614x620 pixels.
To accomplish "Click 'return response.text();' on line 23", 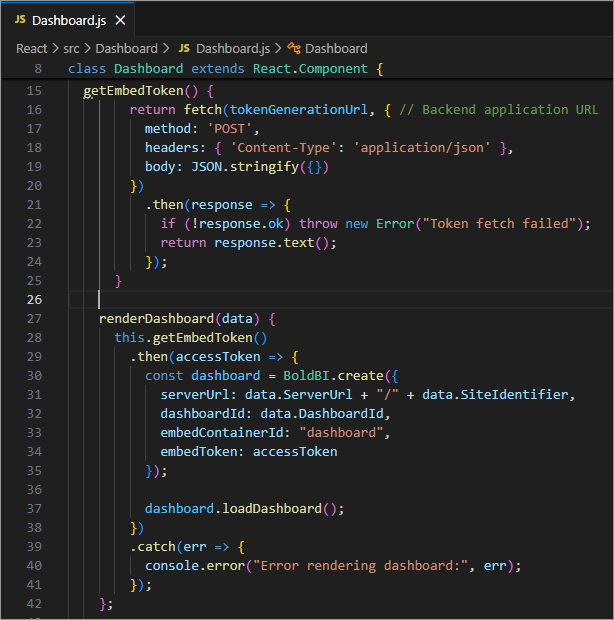I will 248,243.
